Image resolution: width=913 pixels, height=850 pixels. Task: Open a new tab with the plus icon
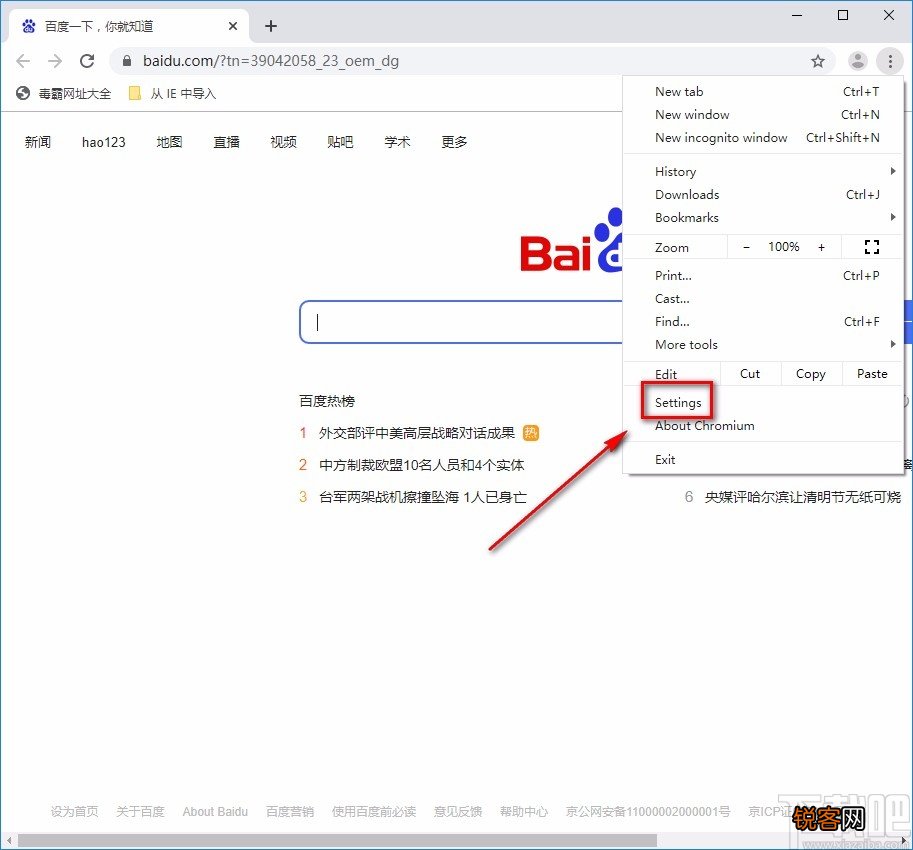[271, 26]
